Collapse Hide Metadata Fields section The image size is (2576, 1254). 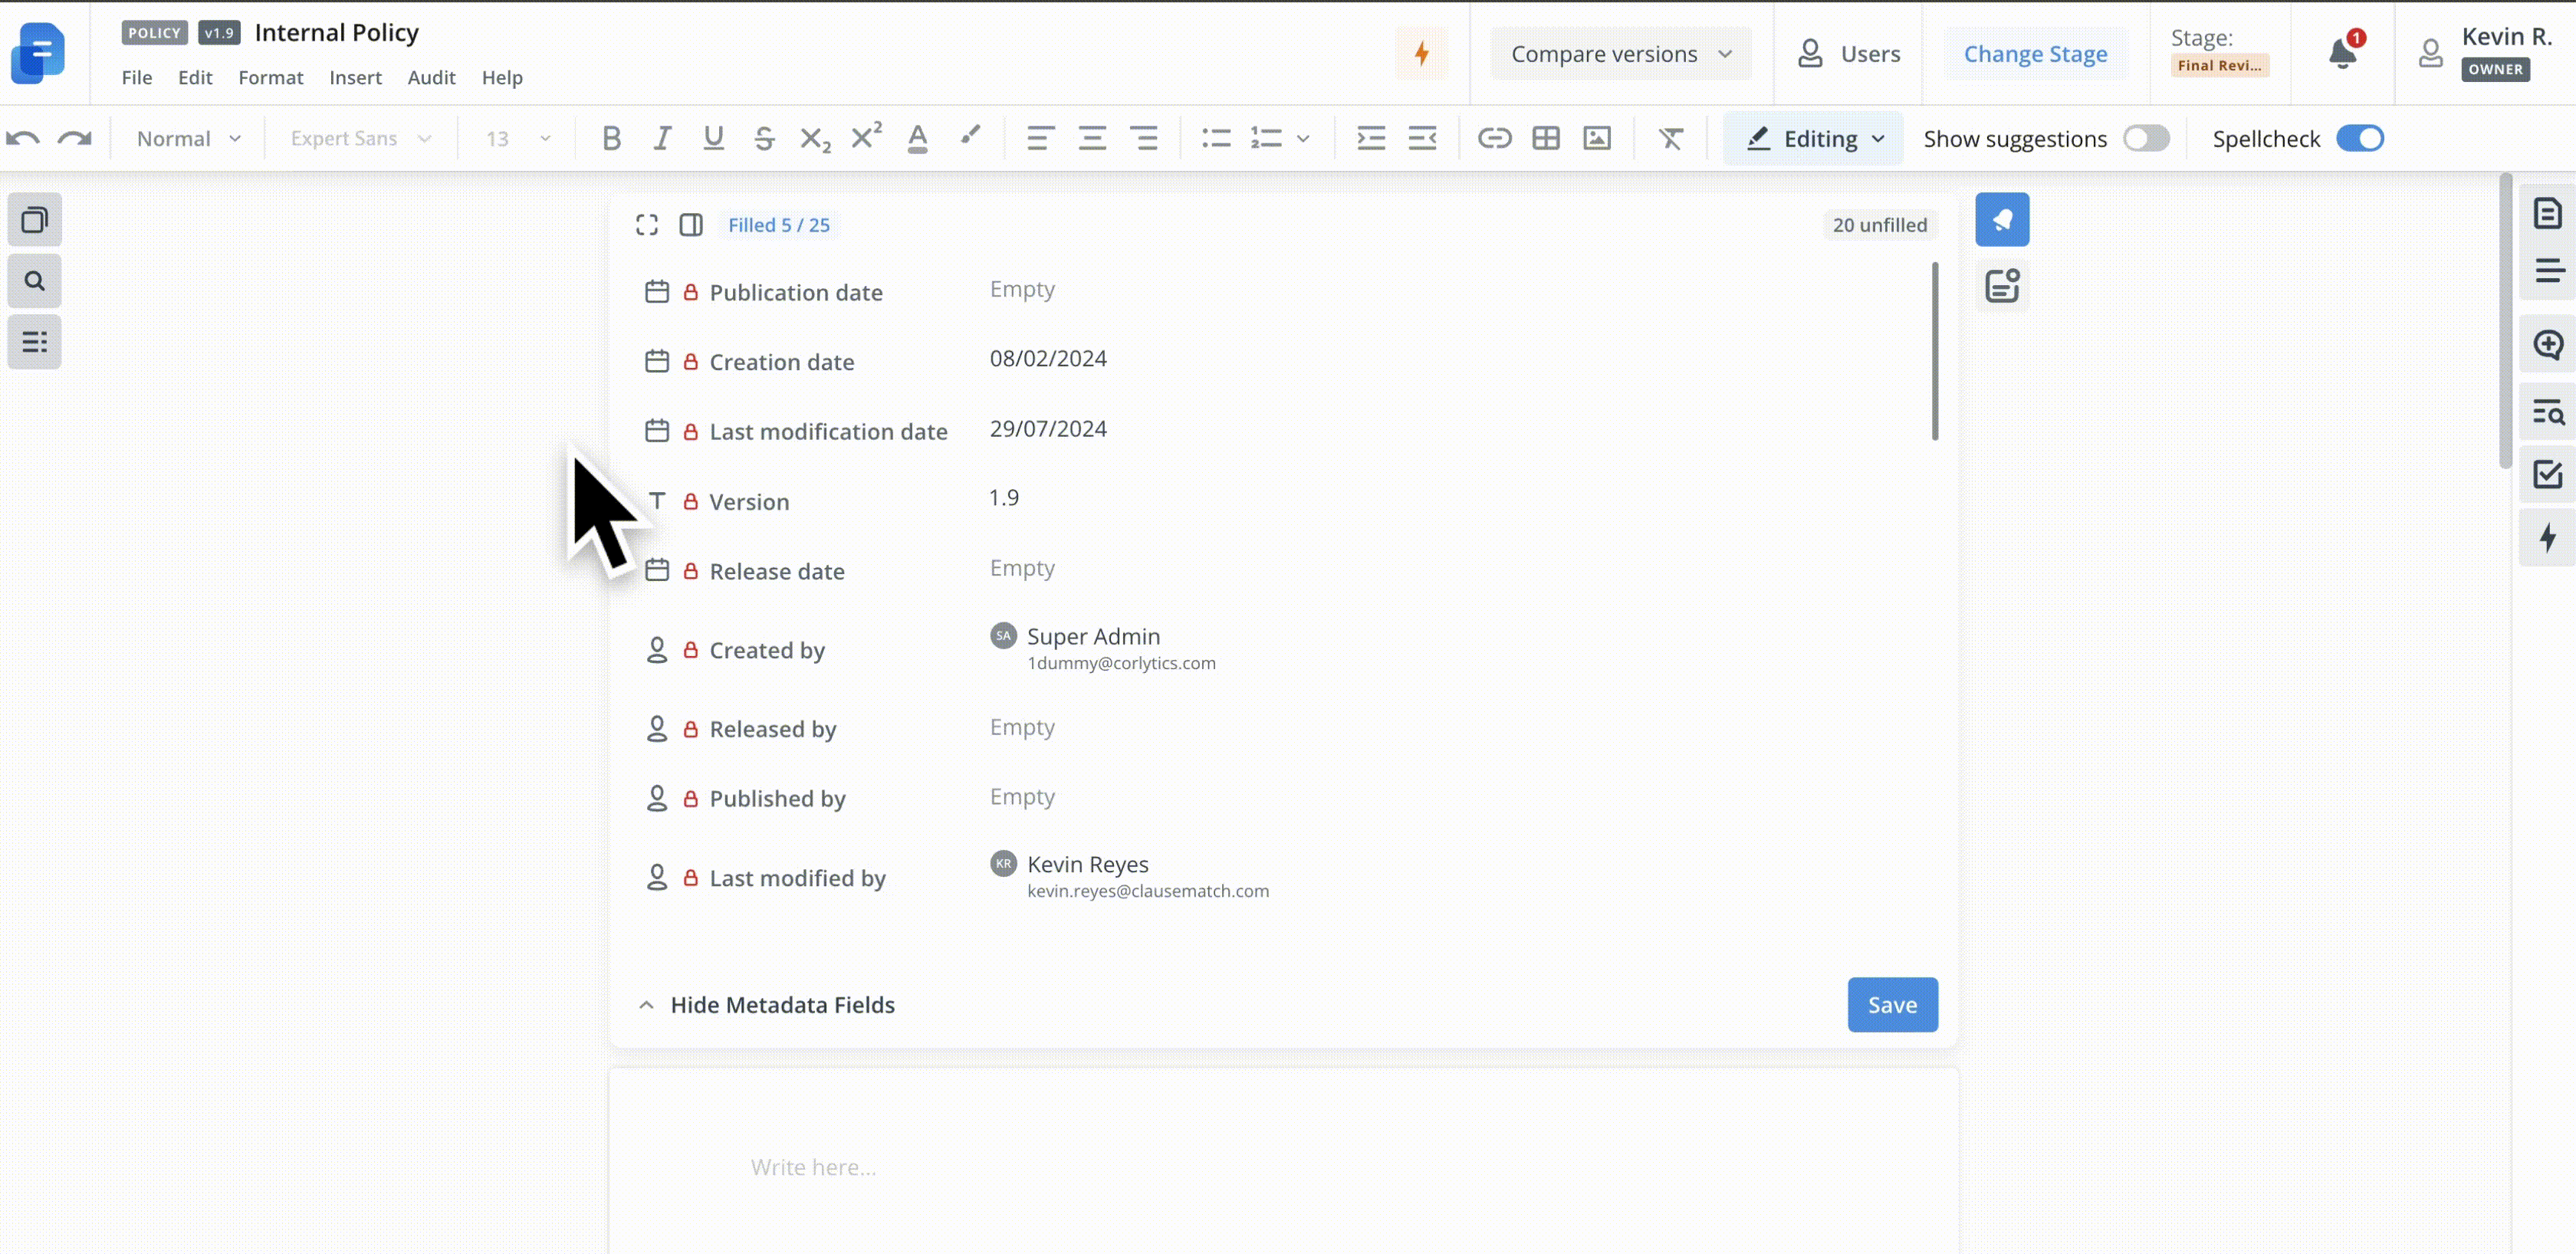[766, 1004]
